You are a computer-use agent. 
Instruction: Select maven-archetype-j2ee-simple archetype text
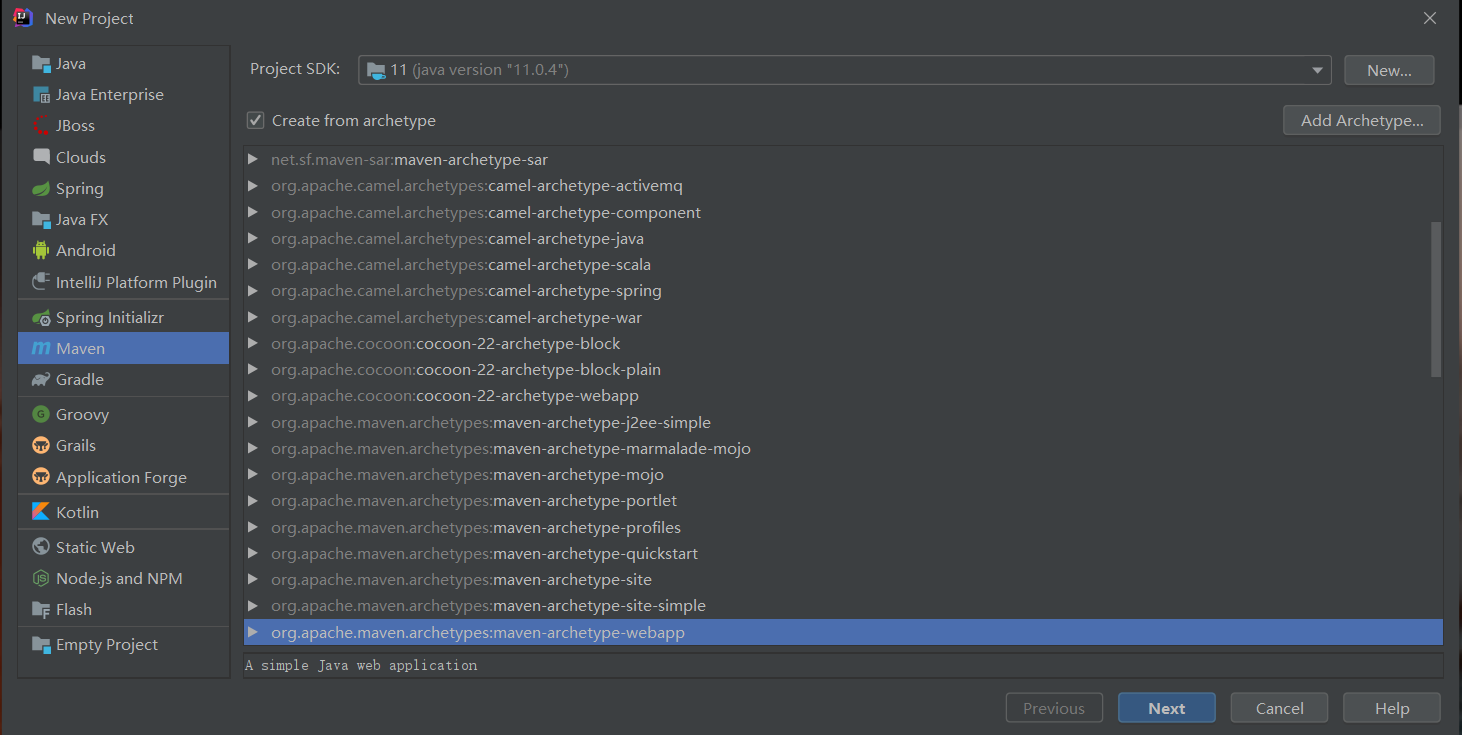click(x=602, y=423)
